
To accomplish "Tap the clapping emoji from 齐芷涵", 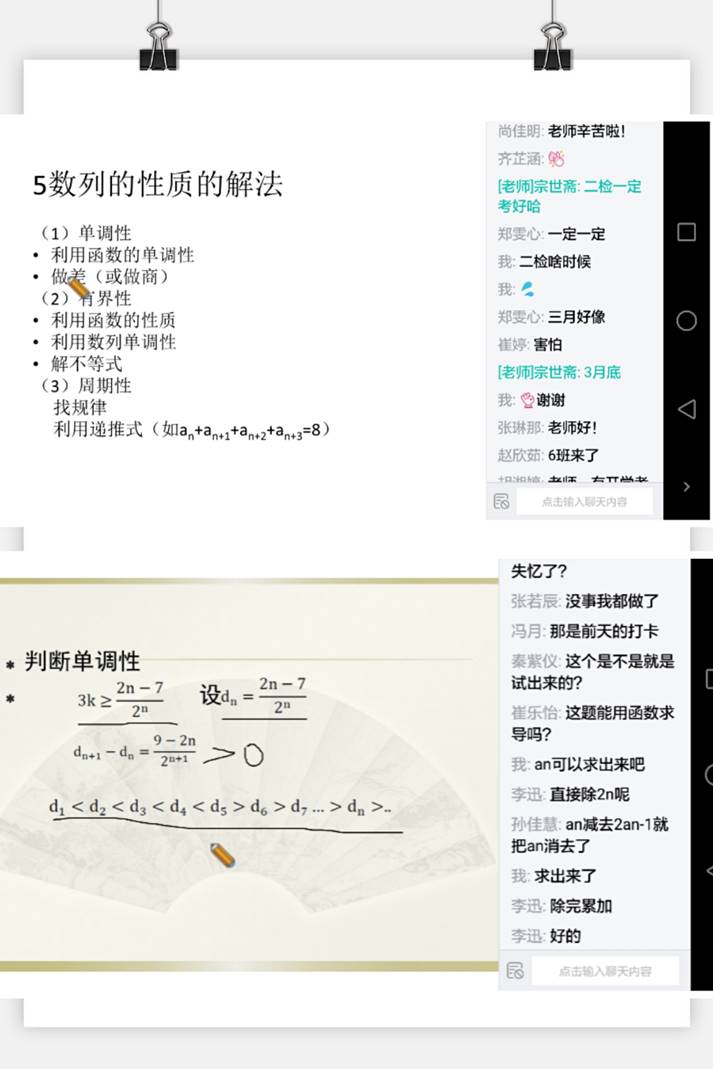I will coord(556,159).
